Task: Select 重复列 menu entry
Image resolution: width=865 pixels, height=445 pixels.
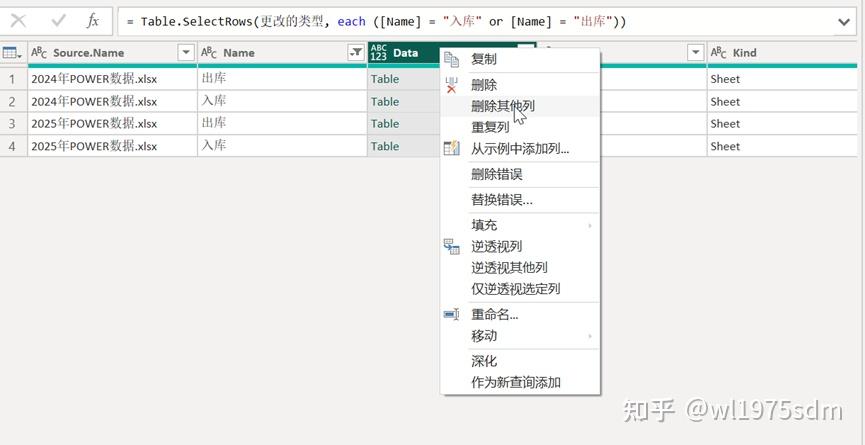Action: tap(520, 127)
